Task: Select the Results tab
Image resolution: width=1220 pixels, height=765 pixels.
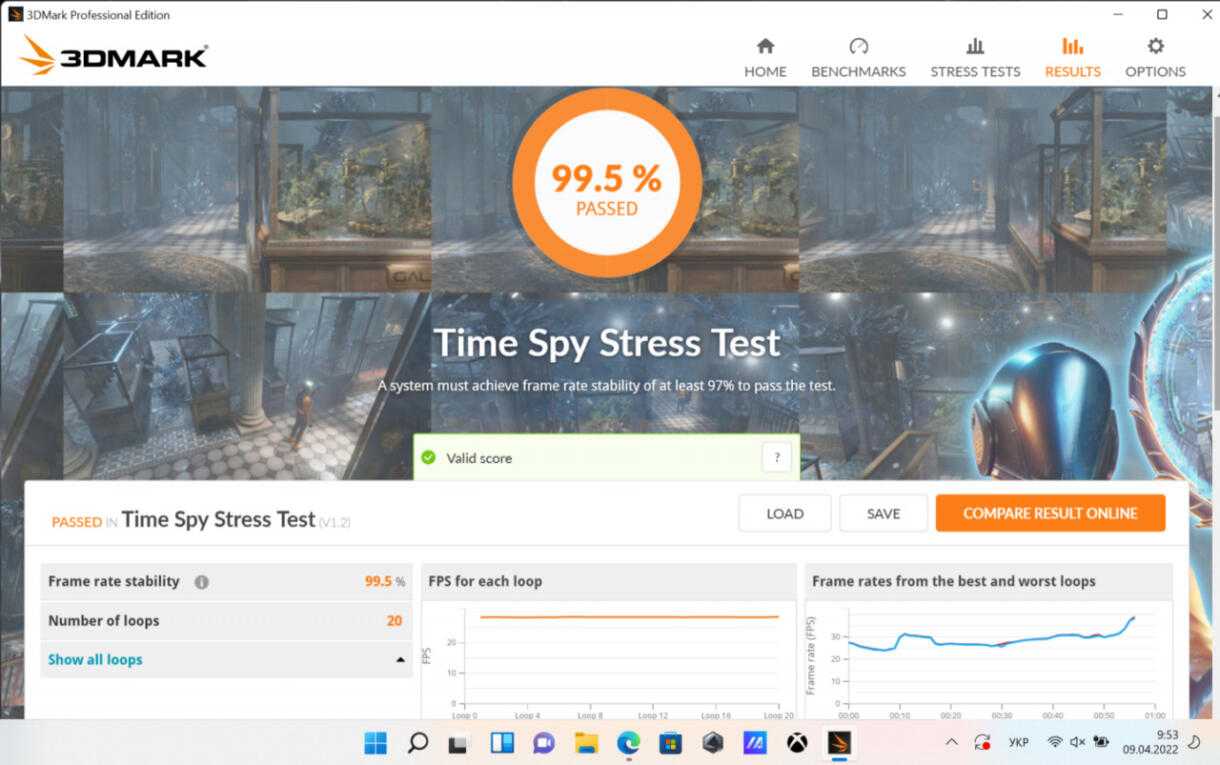Action: coord(1072,58)
